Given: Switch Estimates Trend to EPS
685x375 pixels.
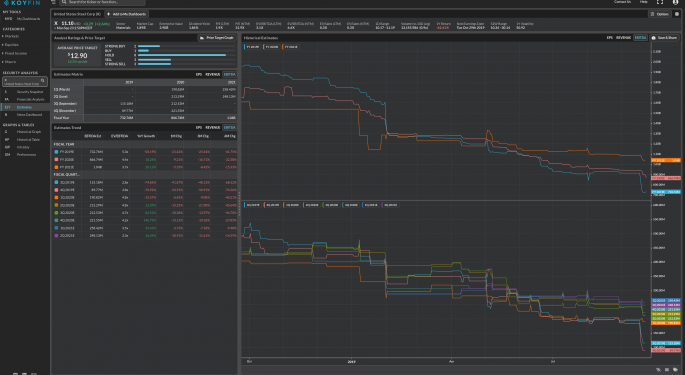Looking at the screenshot, I should coord(199,128).
